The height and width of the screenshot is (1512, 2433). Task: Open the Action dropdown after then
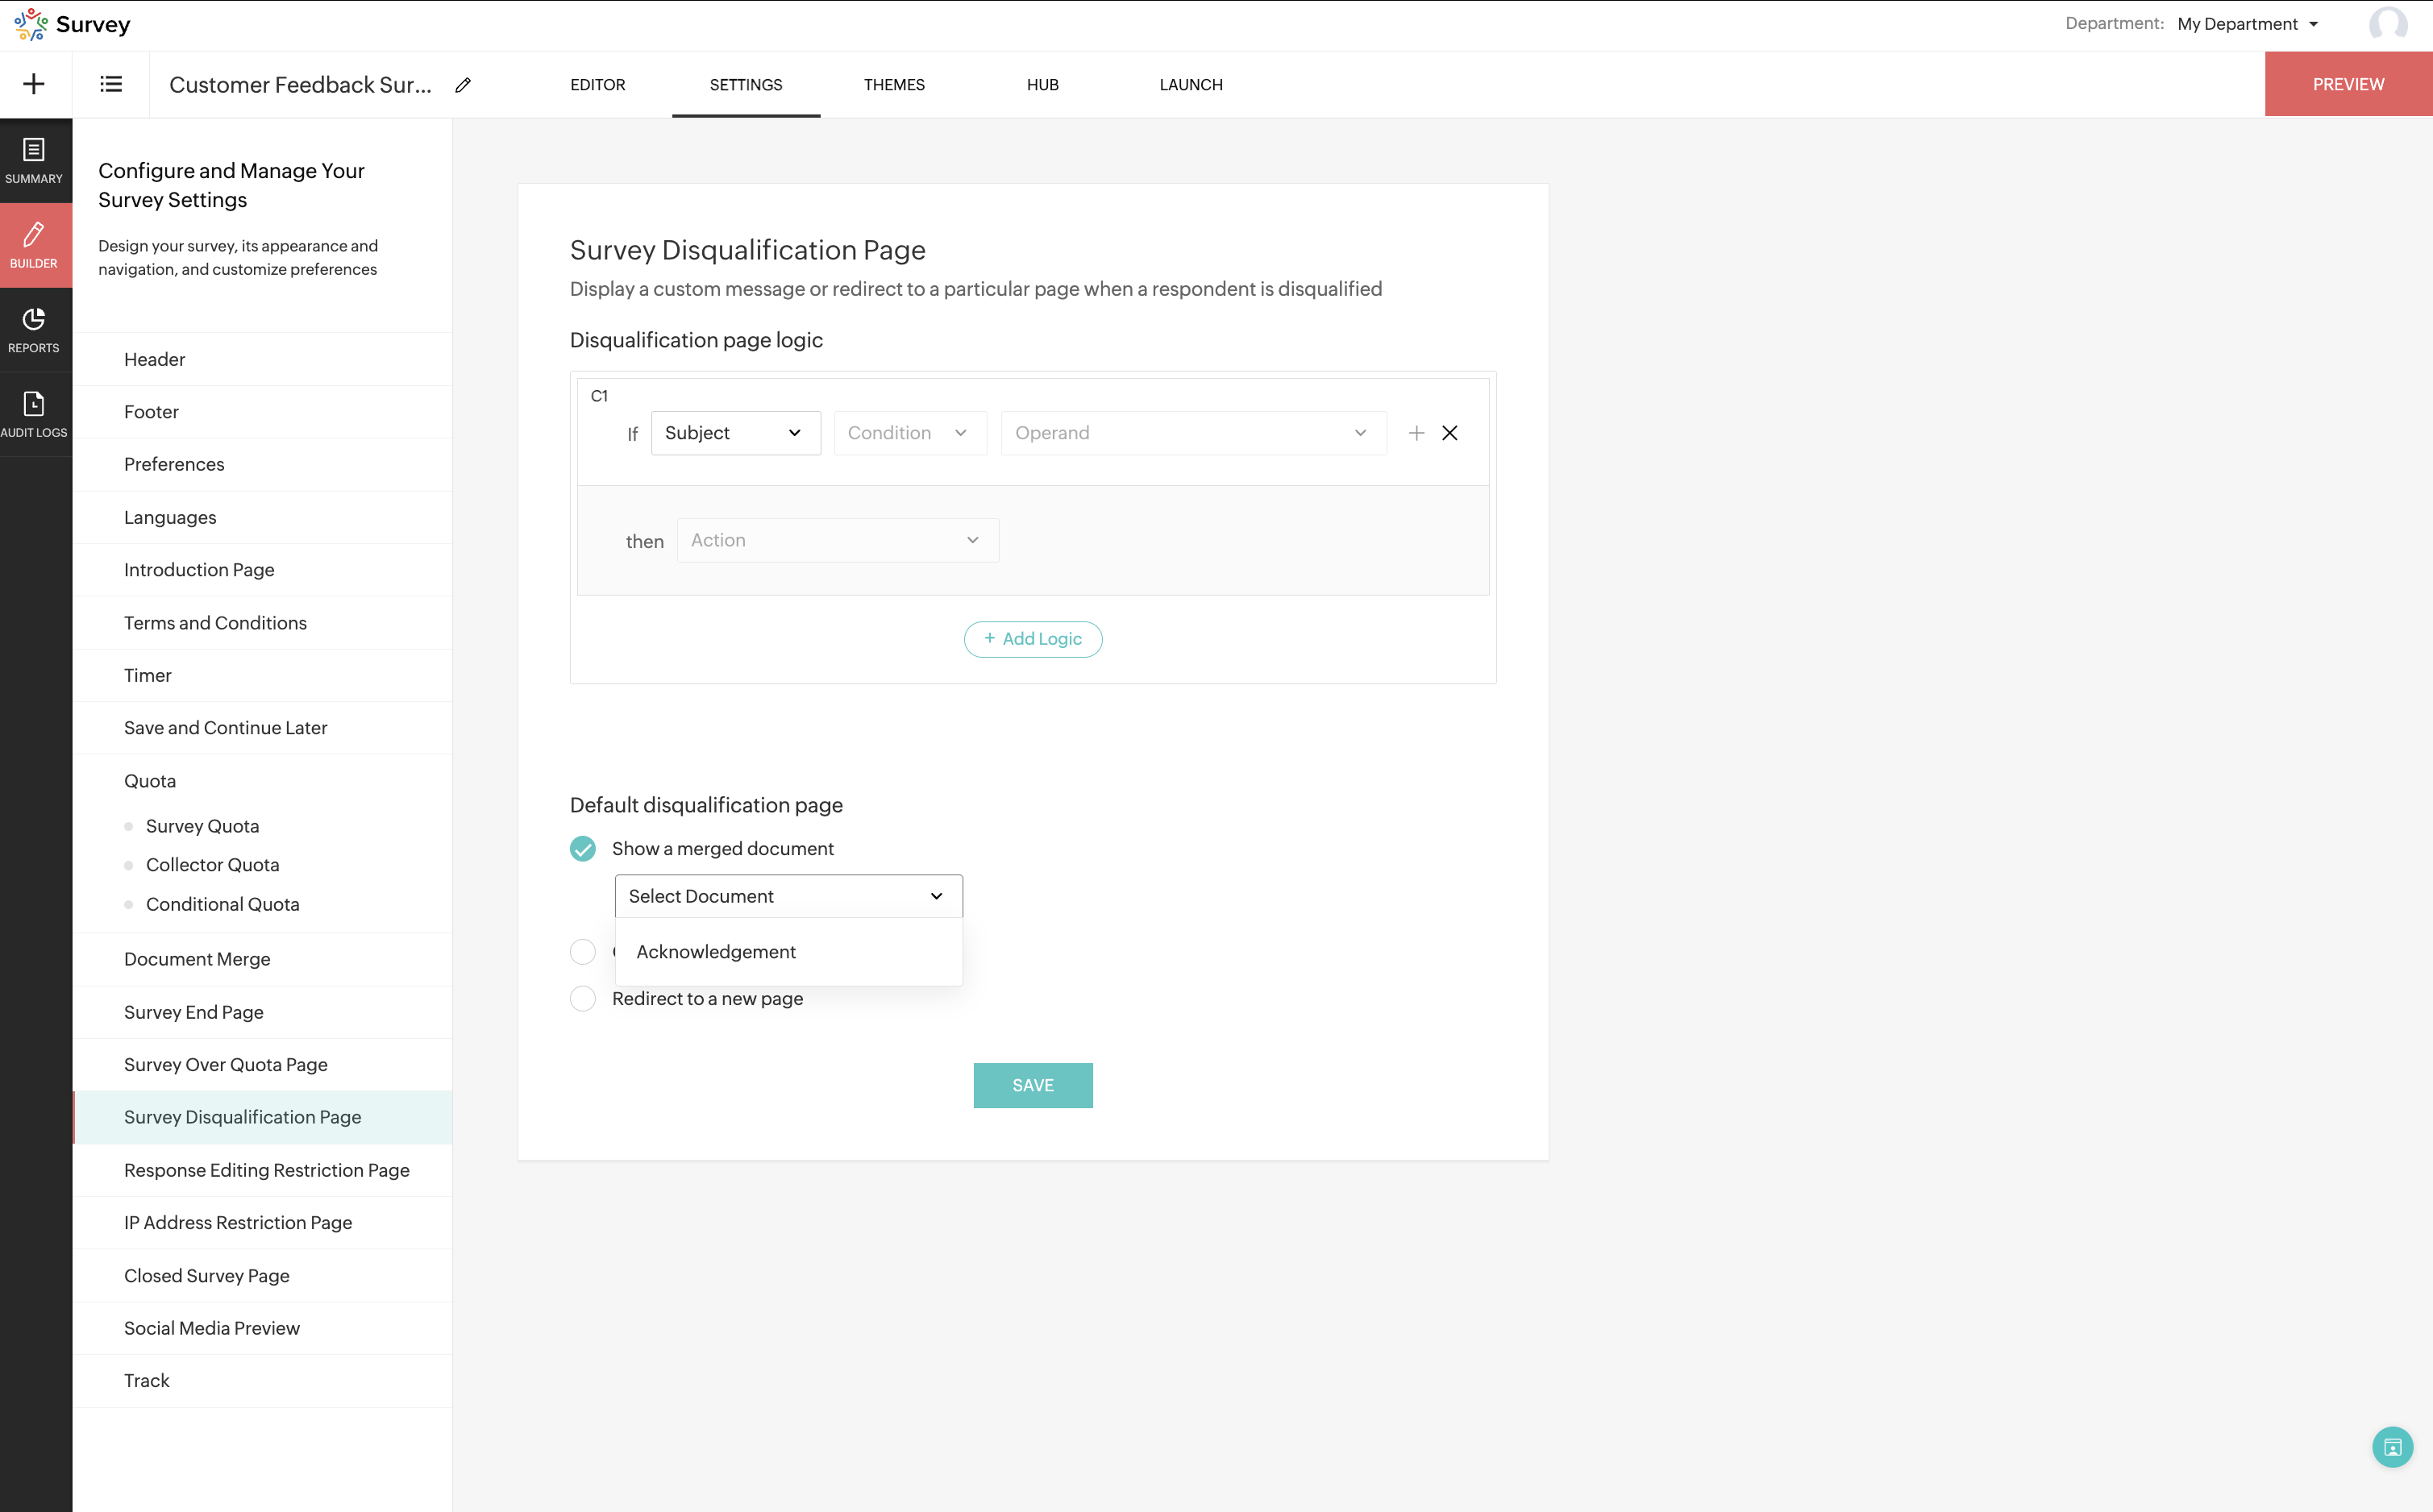click(837, 540)
